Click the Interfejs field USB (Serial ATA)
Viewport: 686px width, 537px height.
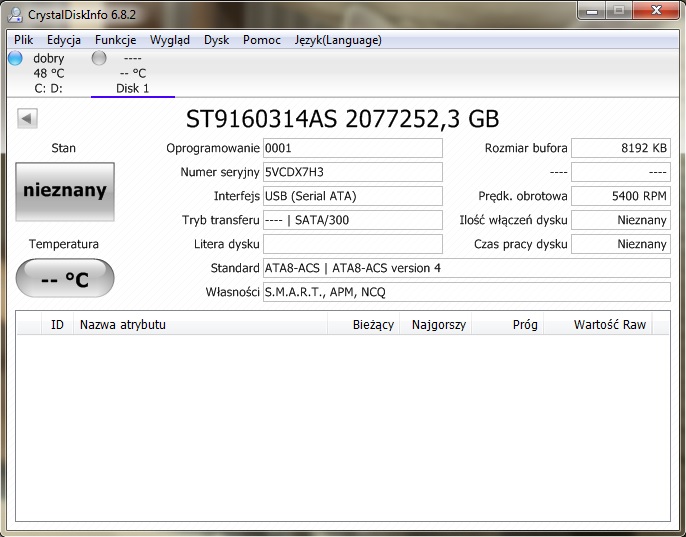[x=353, y=196]
